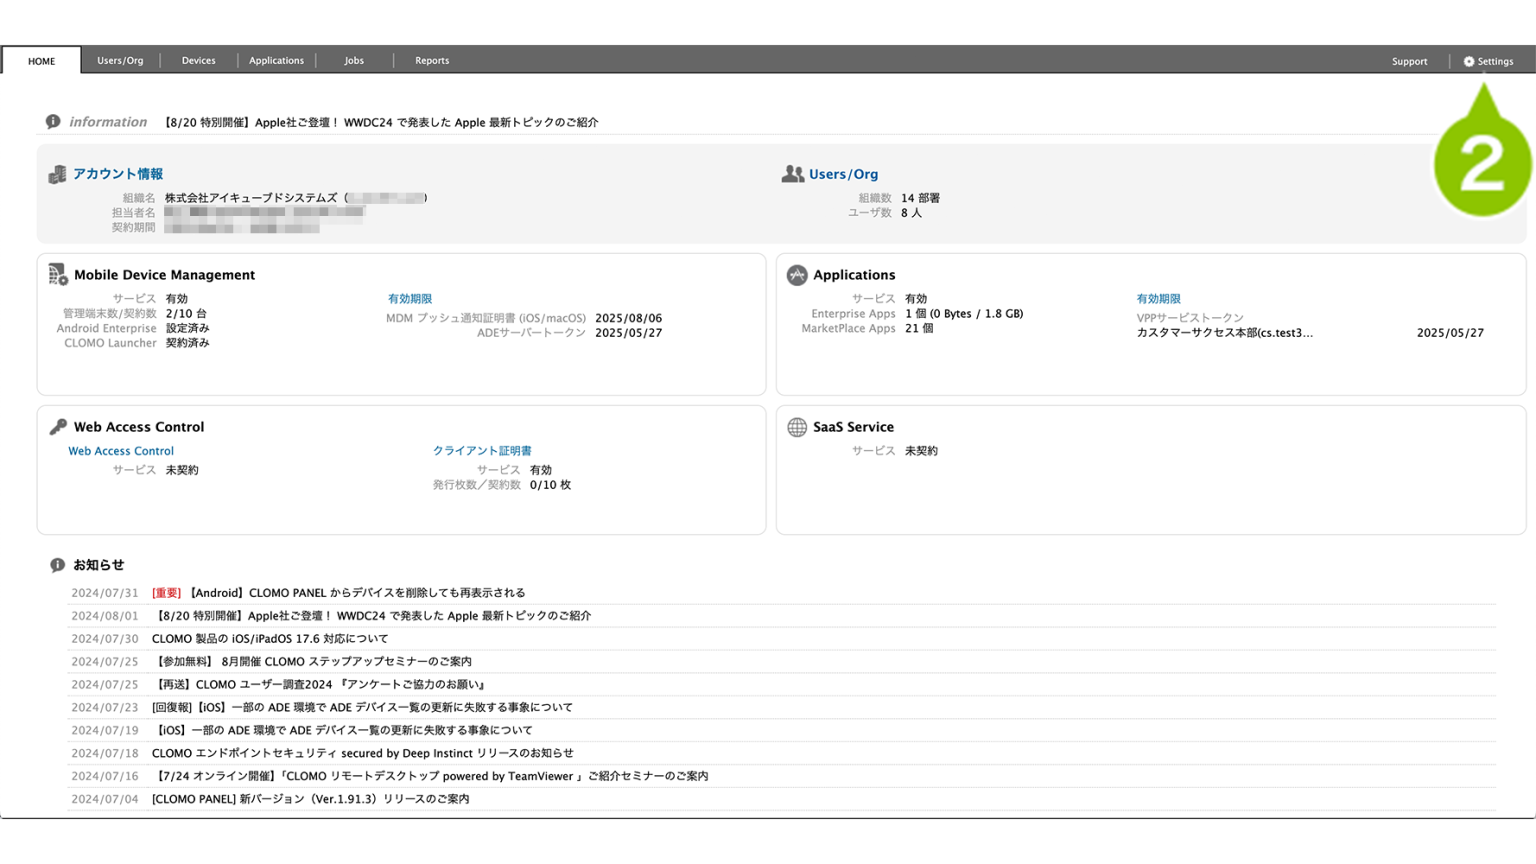
Task: Open the Devices tab
Action: click(198, 61)
